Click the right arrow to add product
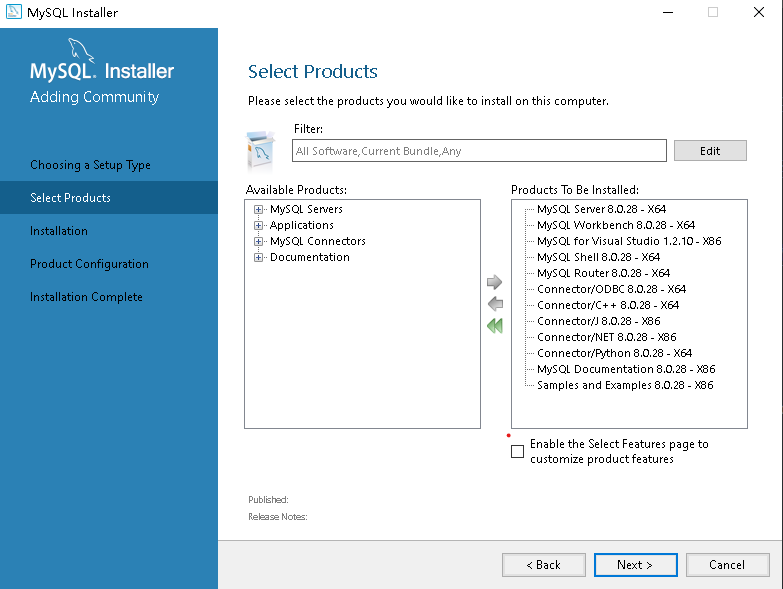 click(494, 282)
